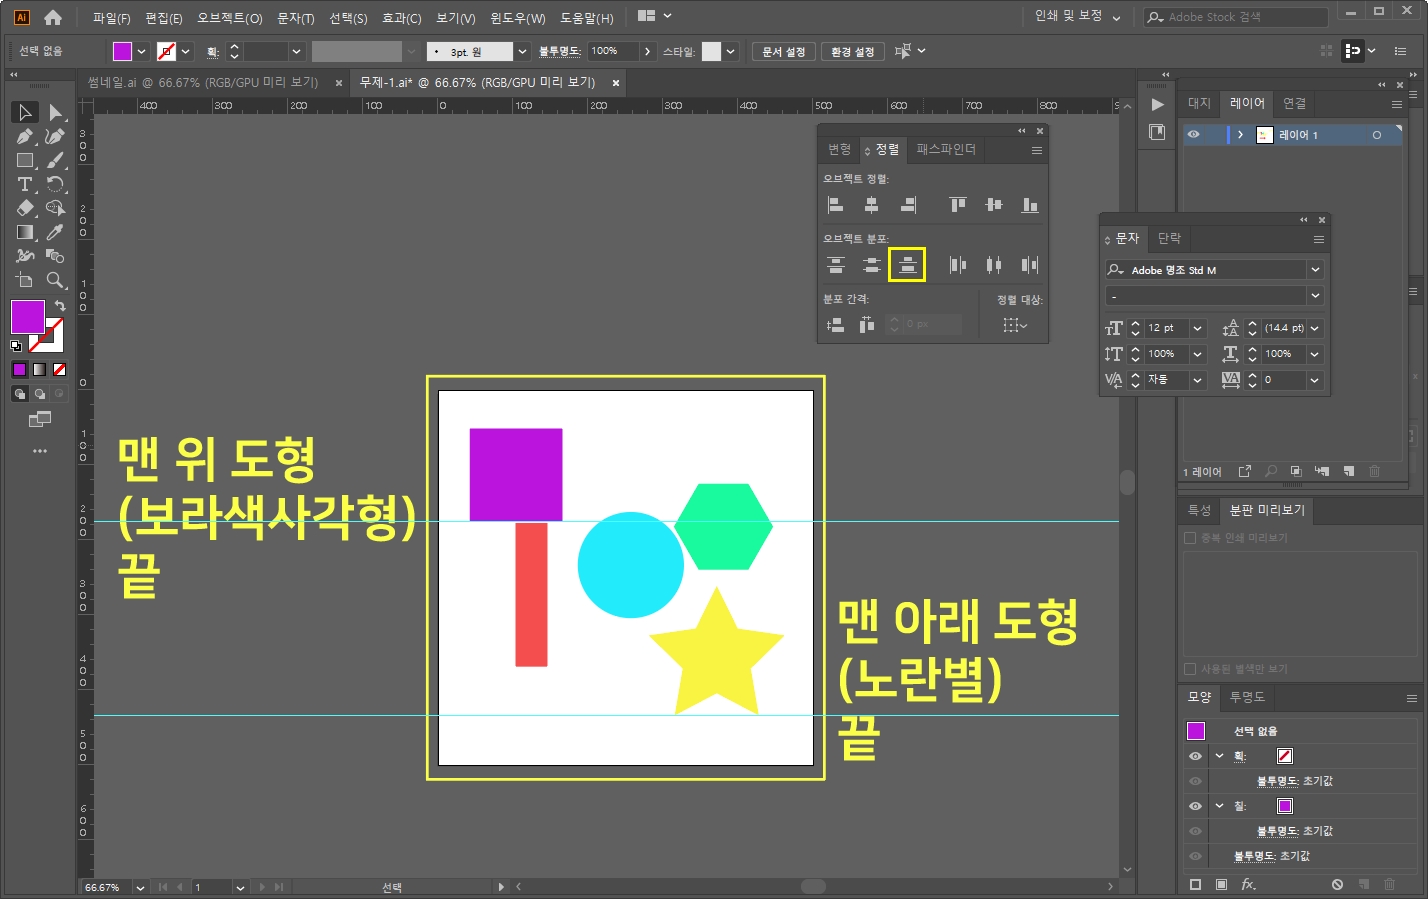
Task: Click vertical distribute spacing icon
Action: [x=836, y=324]
